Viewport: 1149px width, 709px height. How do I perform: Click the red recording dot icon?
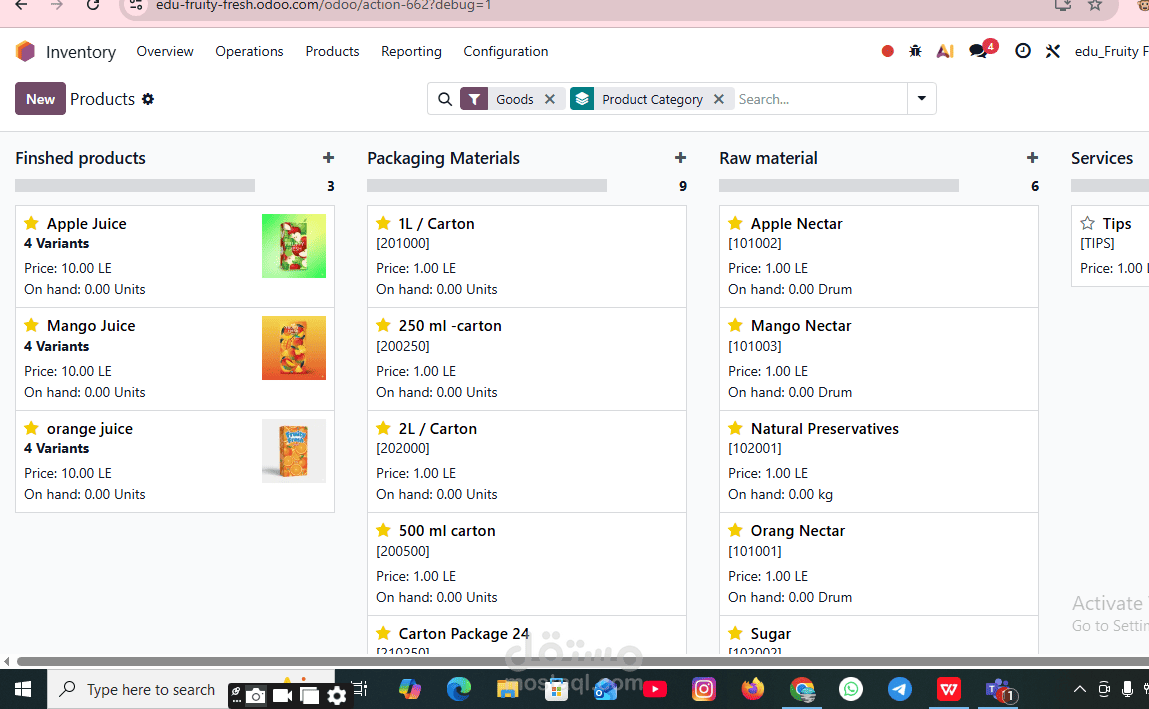pos(887,51)
